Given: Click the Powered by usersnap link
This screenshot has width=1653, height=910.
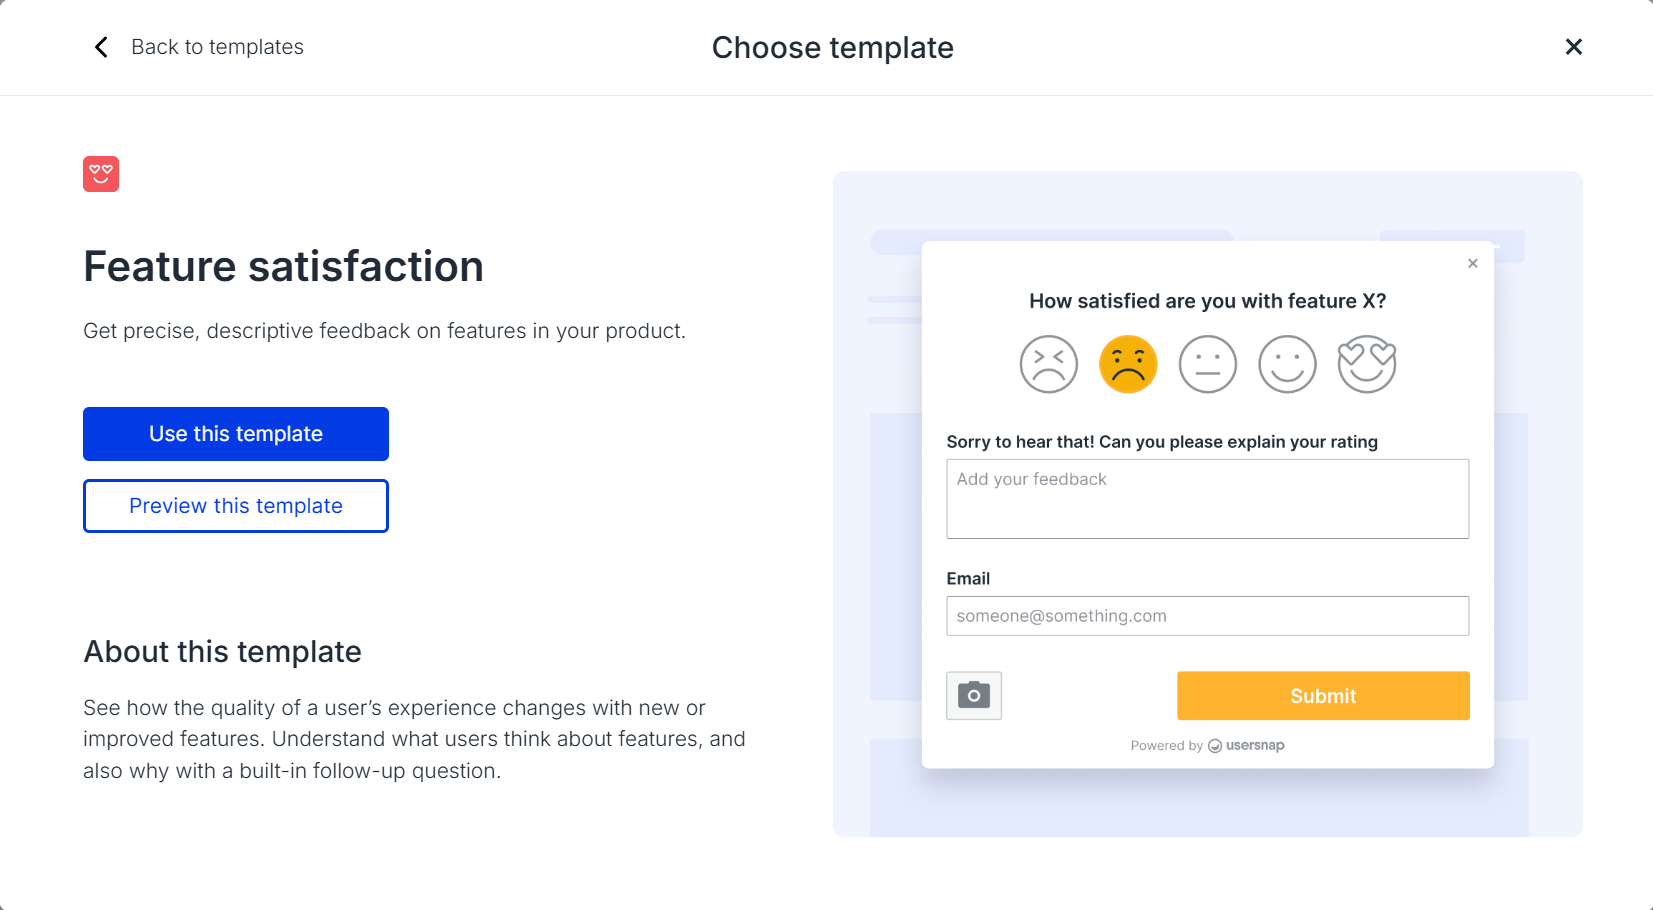Looking at the screenshot, I should 1207,746.
